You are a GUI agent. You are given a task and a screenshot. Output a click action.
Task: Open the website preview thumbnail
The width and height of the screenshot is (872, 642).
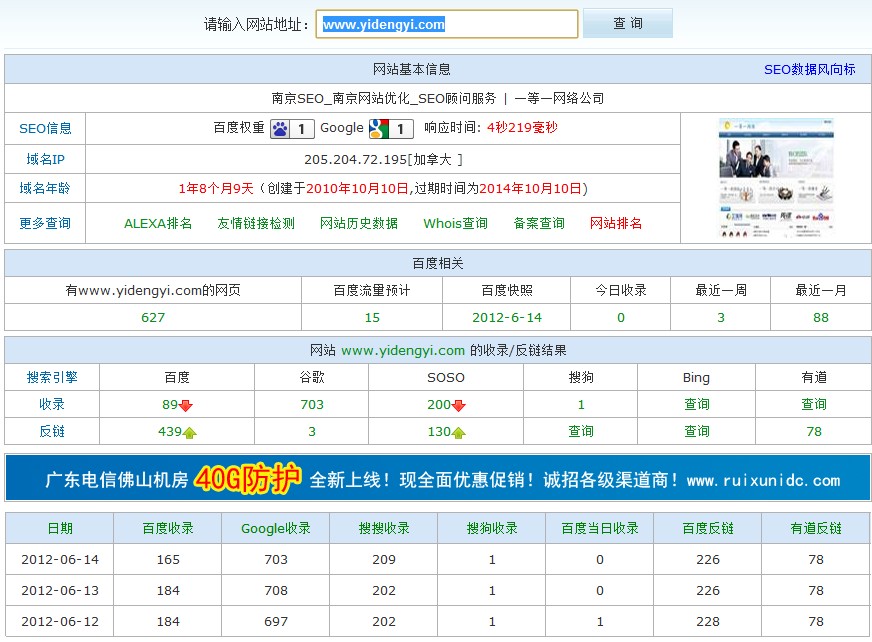pos(776,178)
